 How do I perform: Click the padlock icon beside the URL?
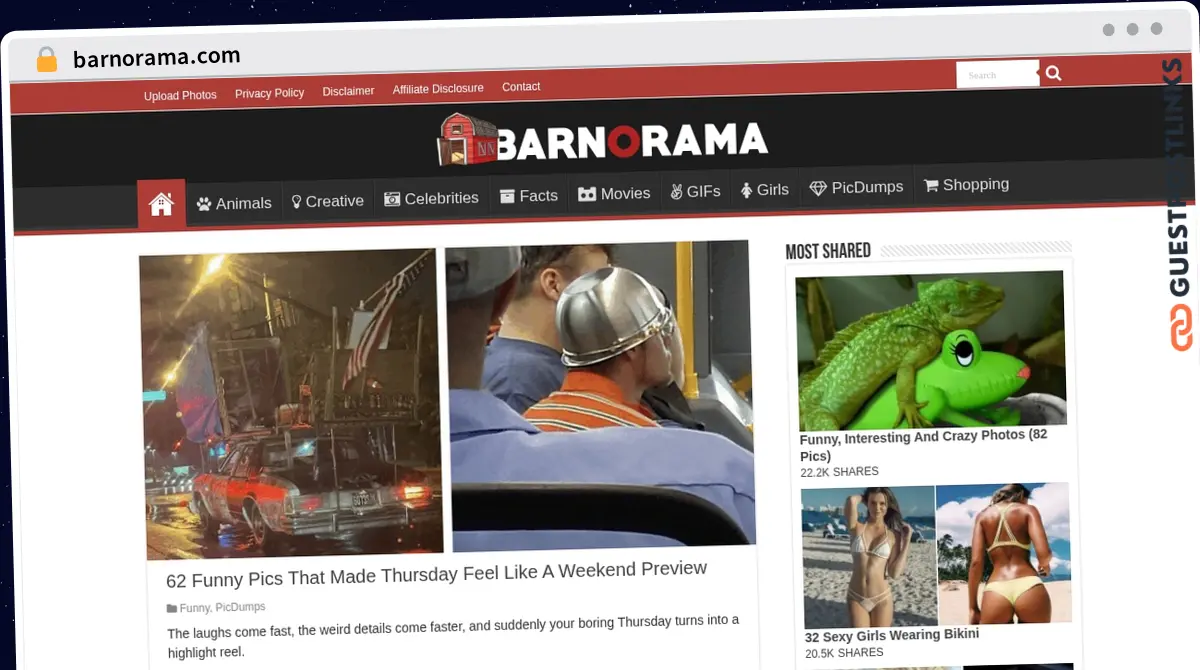tap(46, 60)
